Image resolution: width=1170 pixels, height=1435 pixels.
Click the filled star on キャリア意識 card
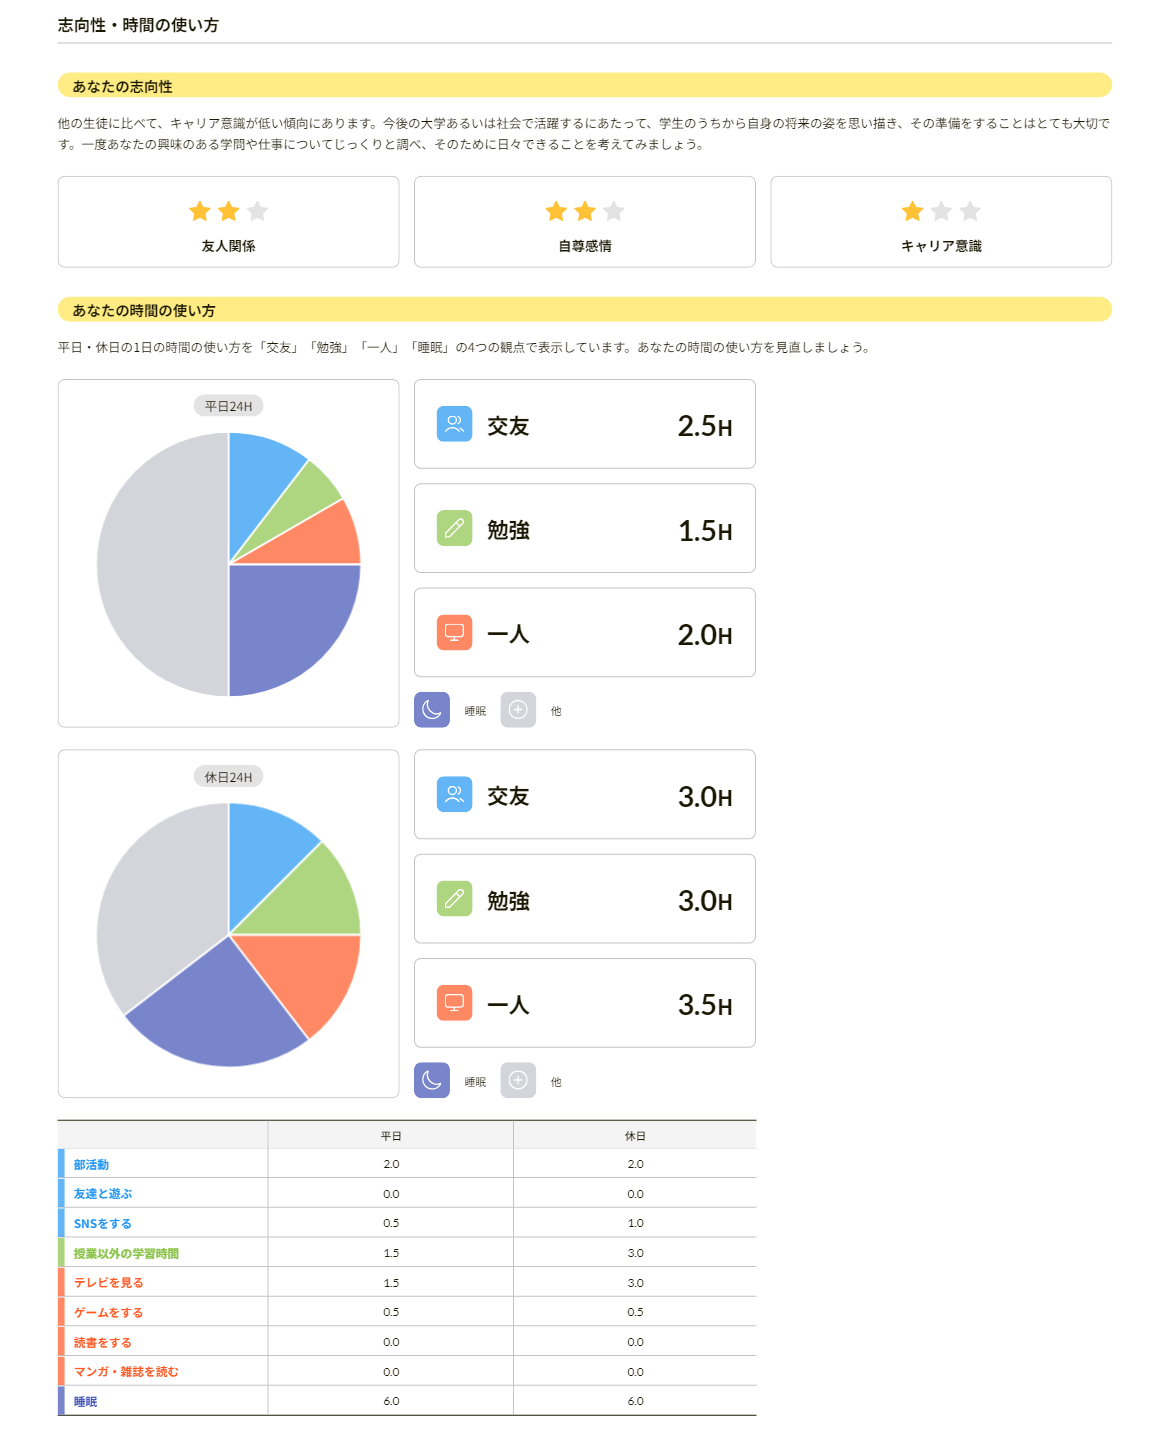tap(912, 211)
